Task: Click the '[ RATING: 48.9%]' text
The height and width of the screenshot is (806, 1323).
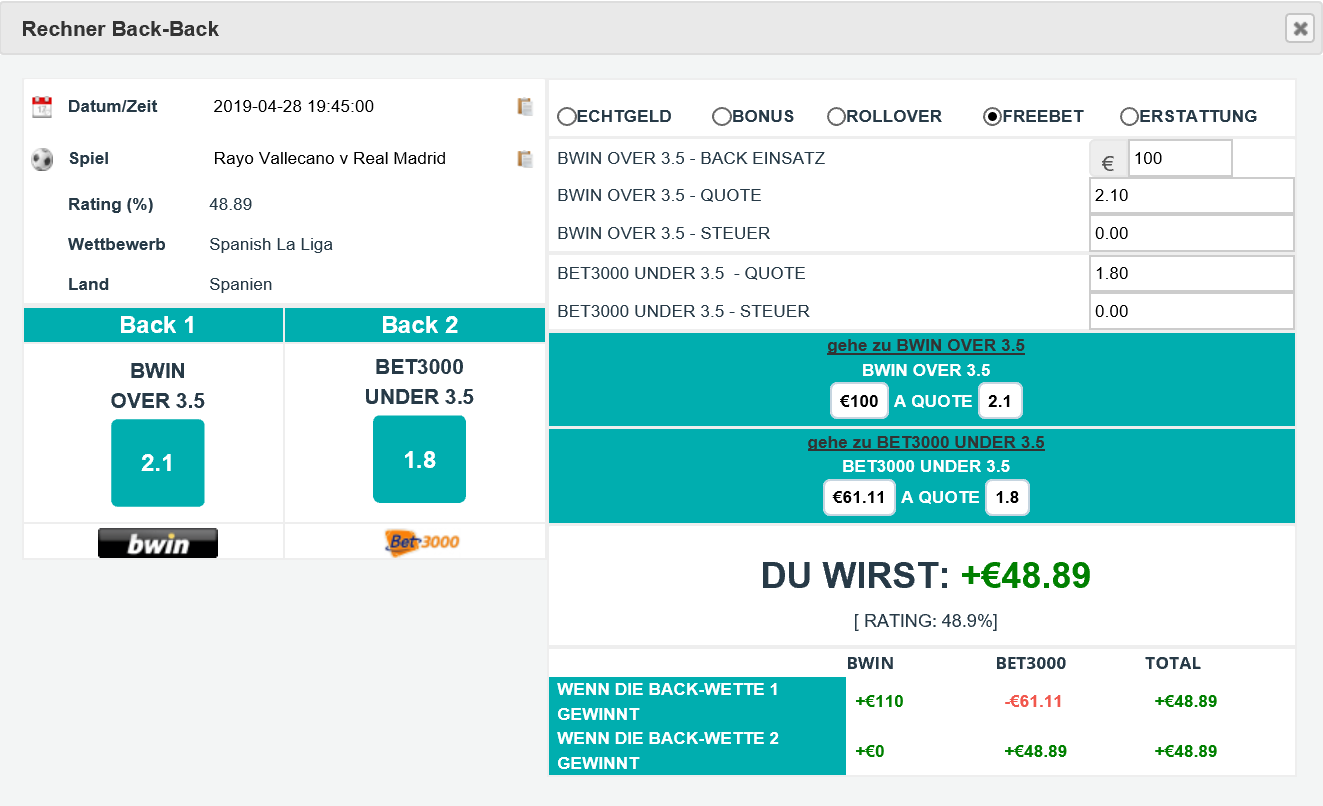Action: [x=926, y=621]
